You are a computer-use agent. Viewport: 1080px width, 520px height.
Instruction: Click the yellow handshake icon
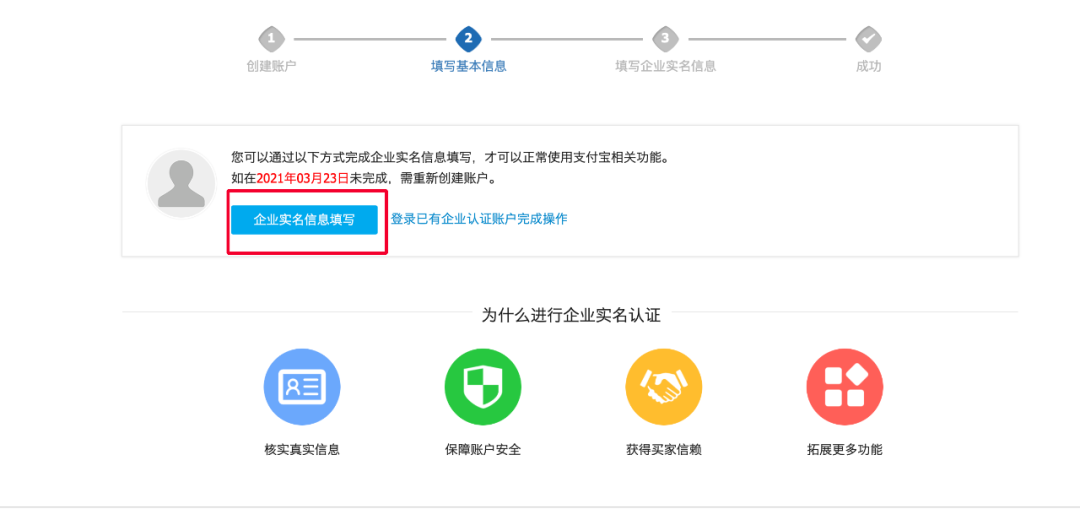[x=664, y=387]
